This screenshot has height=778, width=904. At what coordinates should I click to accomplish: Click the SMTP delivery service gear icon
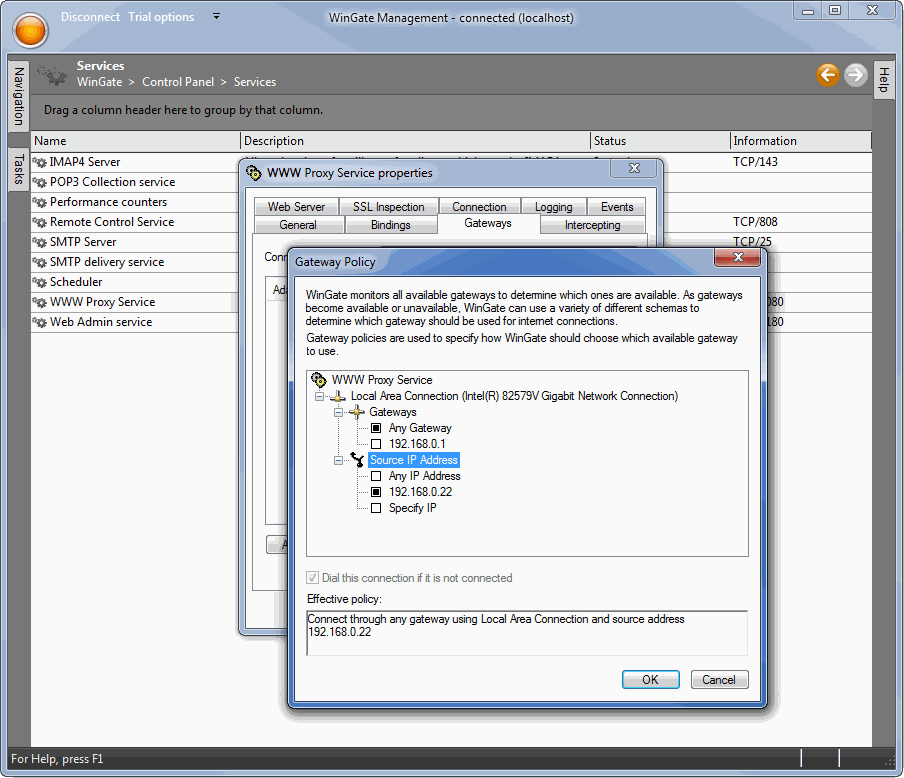pyautogui.click(x=39, y=262)
